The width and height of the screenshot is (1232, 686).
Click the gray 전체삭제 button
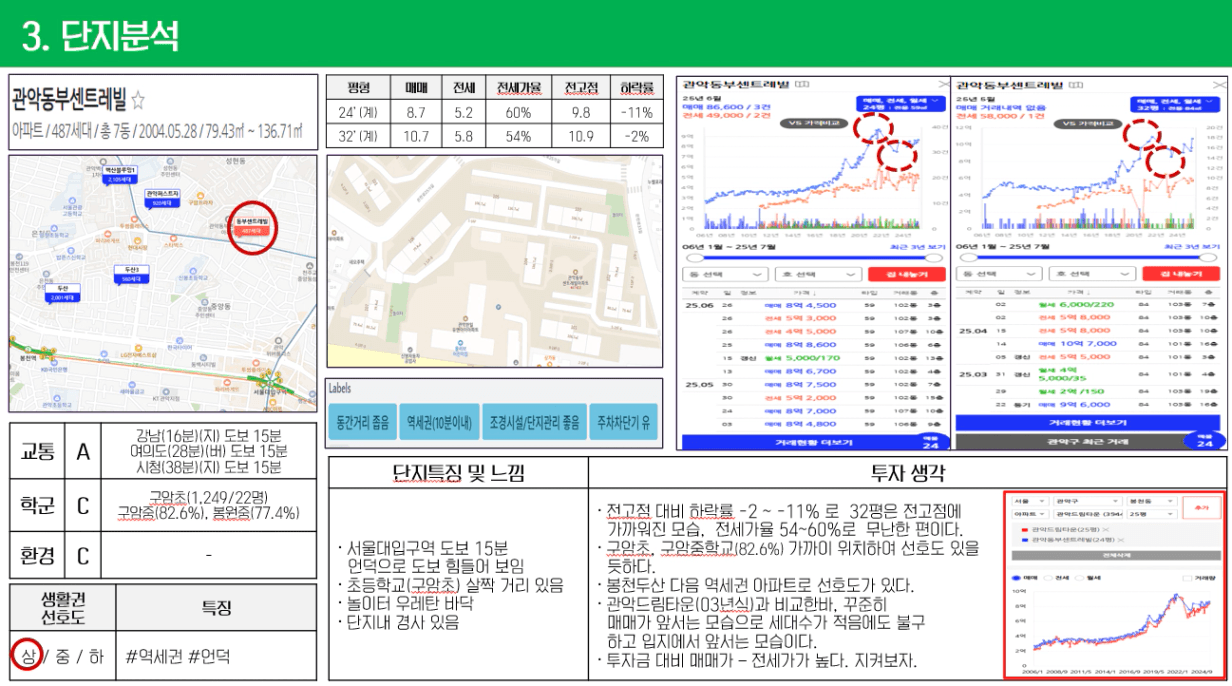(1116, 555)
